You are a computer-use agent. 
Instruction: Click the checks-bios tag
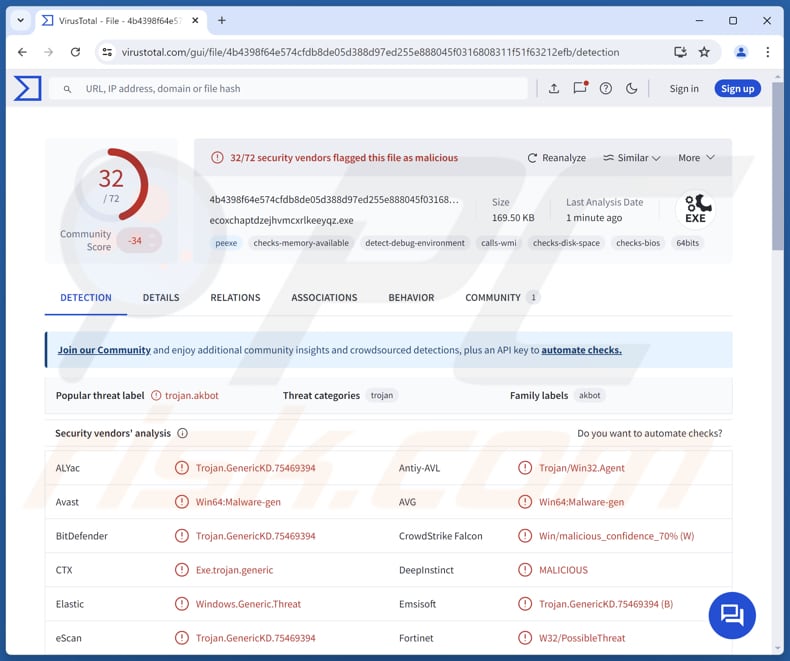[x=638, y=243]
